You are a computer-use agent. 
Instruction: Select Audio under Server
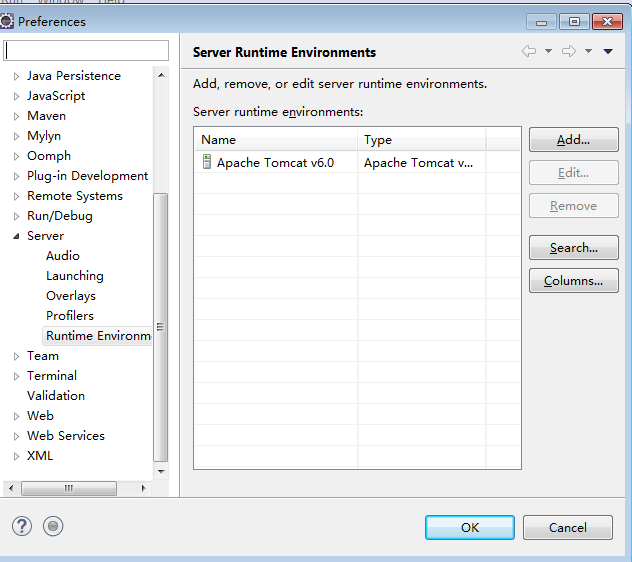pos(63,256)
